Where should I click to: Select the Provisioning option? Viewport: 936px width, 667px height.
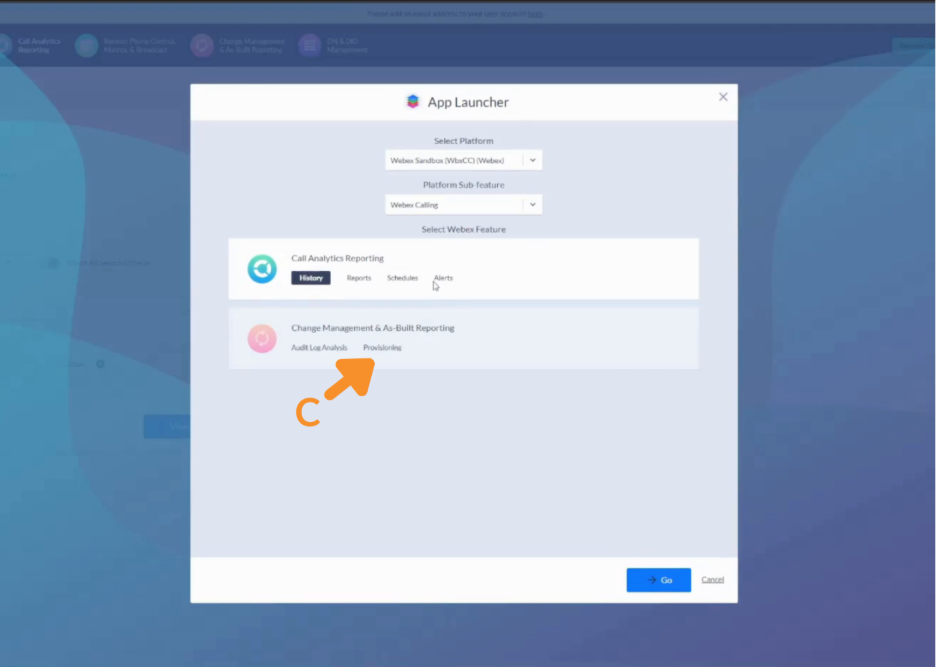382,348
